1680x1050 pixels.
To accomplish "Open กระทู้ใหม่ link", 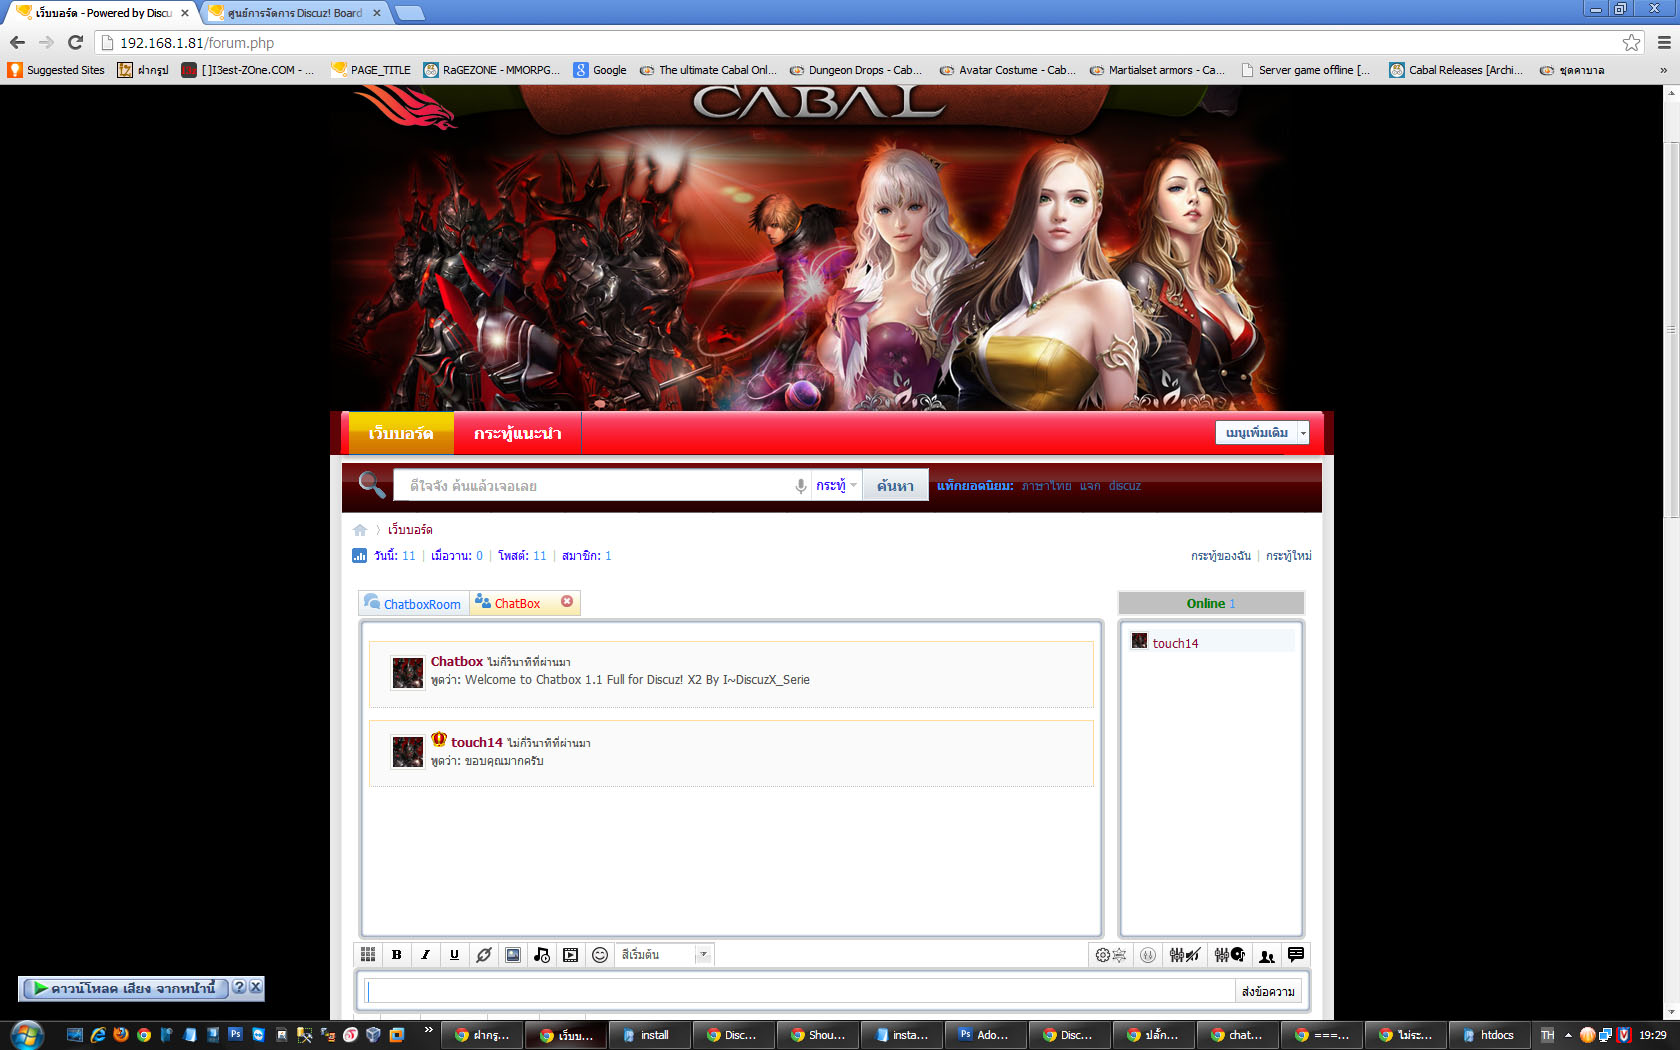I will click(x=1289, y=556).
